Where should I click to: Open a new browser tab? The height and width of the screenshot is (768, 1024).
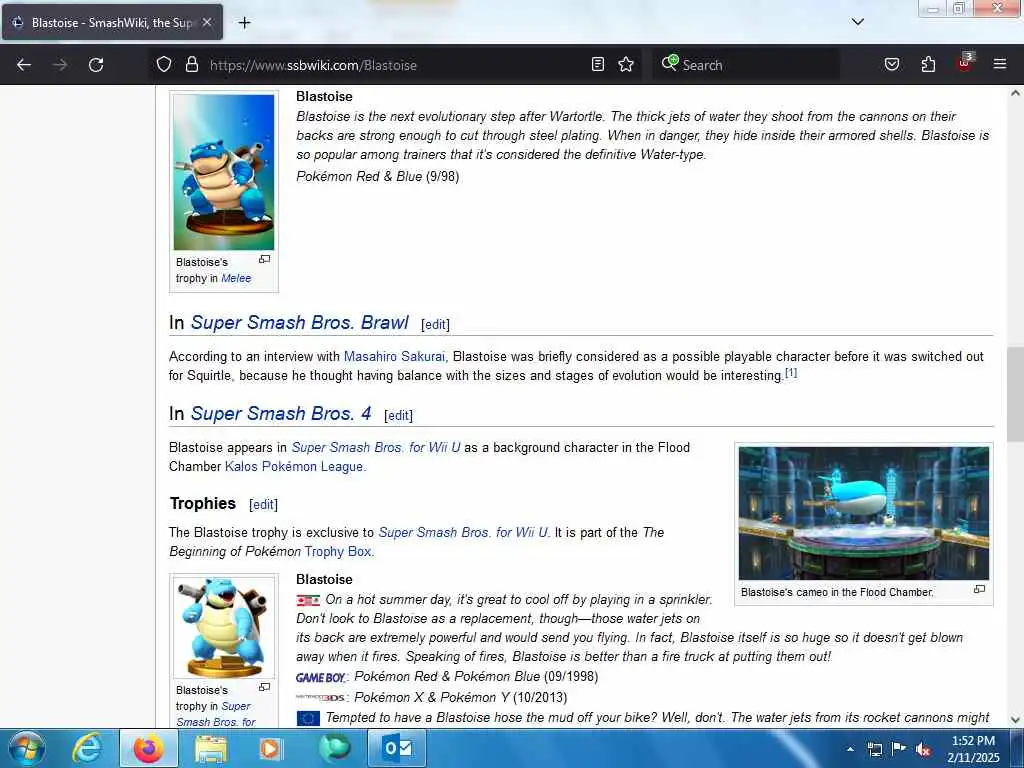tap(244, 23)
